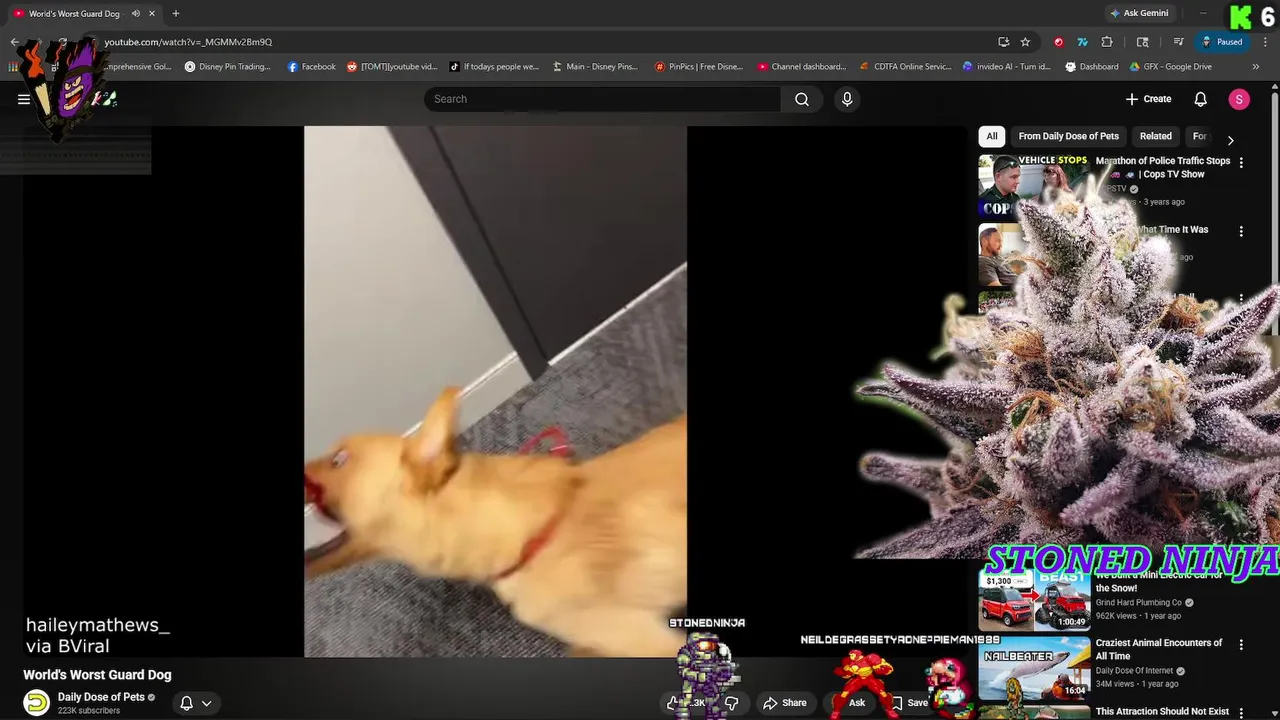Open the GFX - Google Drive bookmark

pyautogui.click(x=1170, y=67)
